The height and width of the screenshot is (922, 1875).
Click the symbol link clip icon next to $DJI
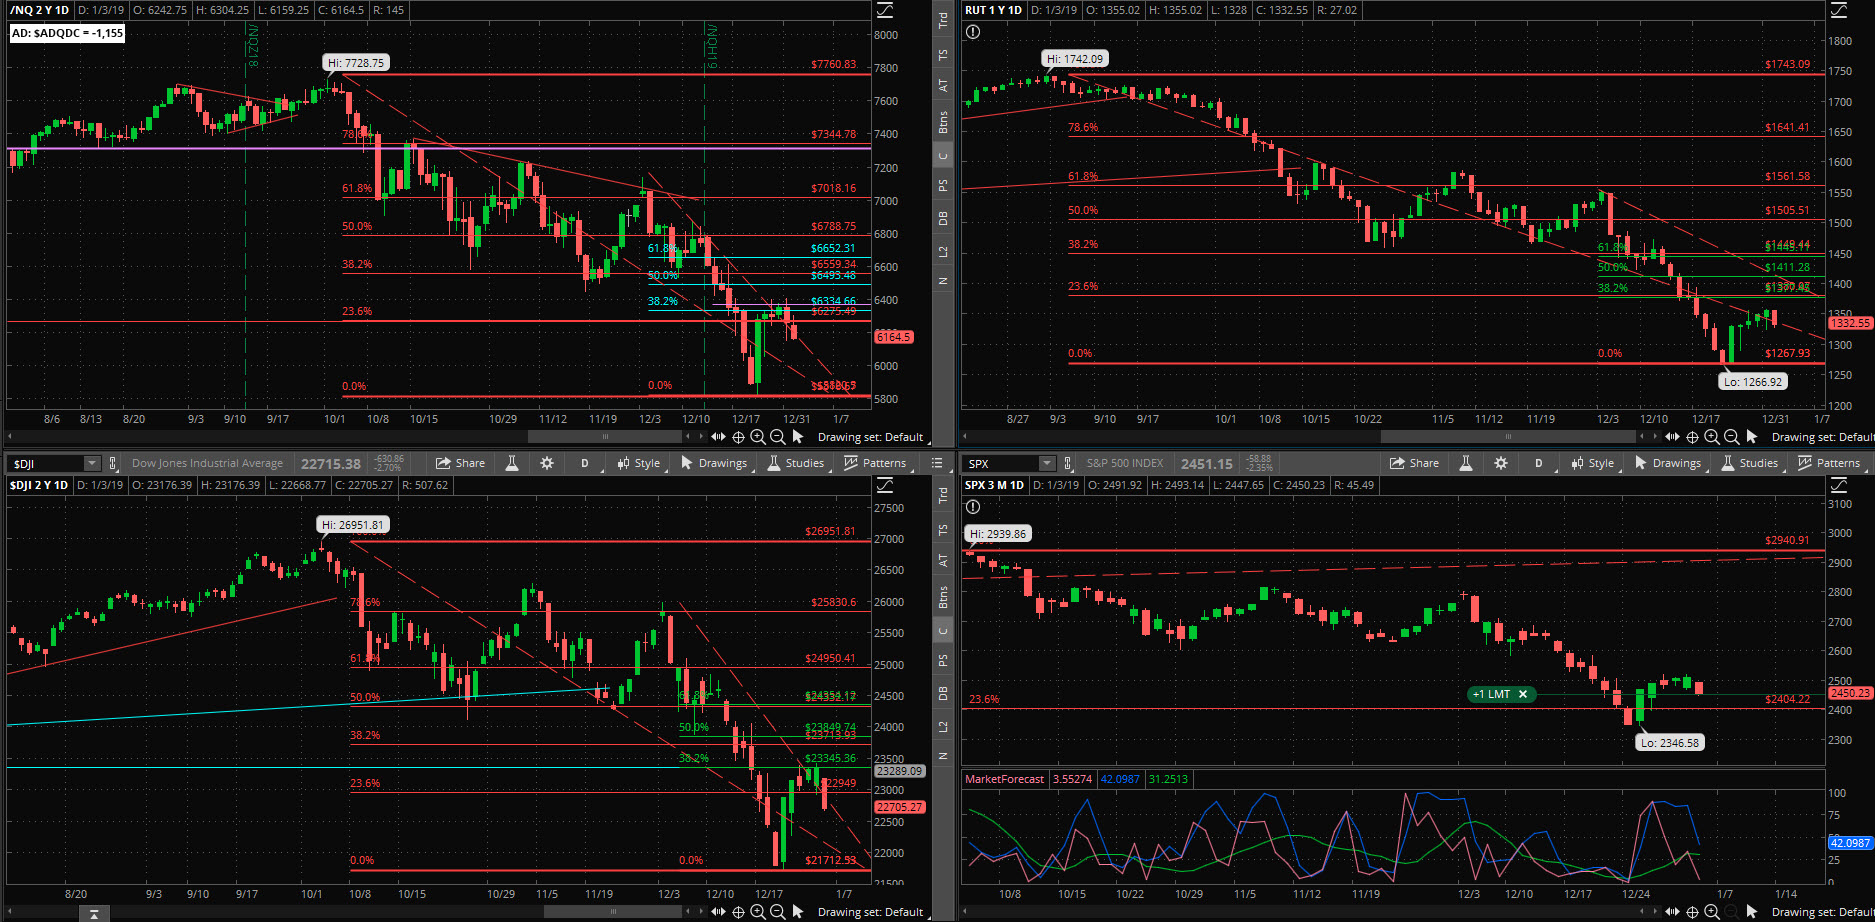coord(113,463)
